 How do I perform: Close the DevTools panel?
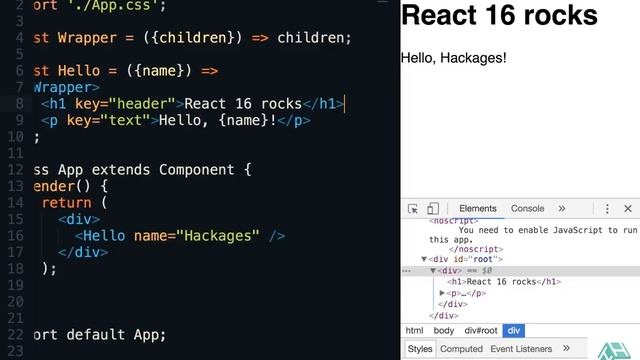(628, 209)
